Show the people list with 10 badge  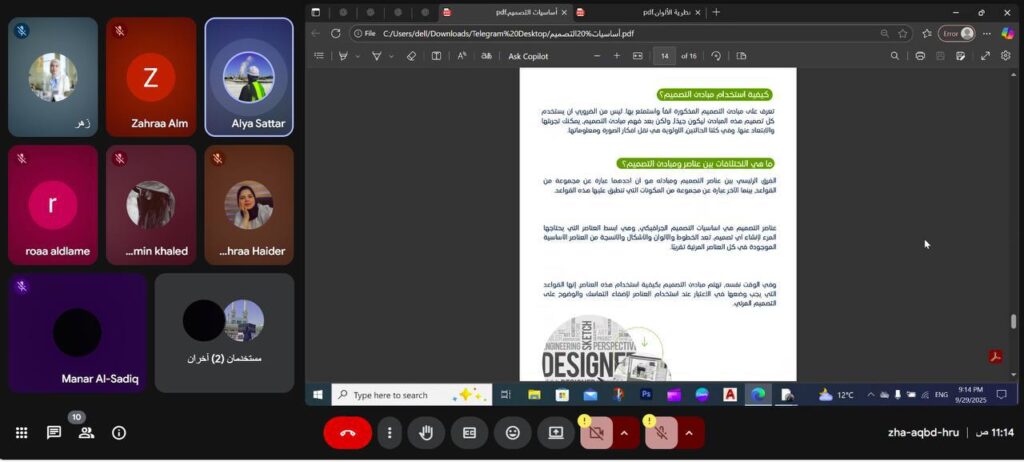(x=86, y=433)
